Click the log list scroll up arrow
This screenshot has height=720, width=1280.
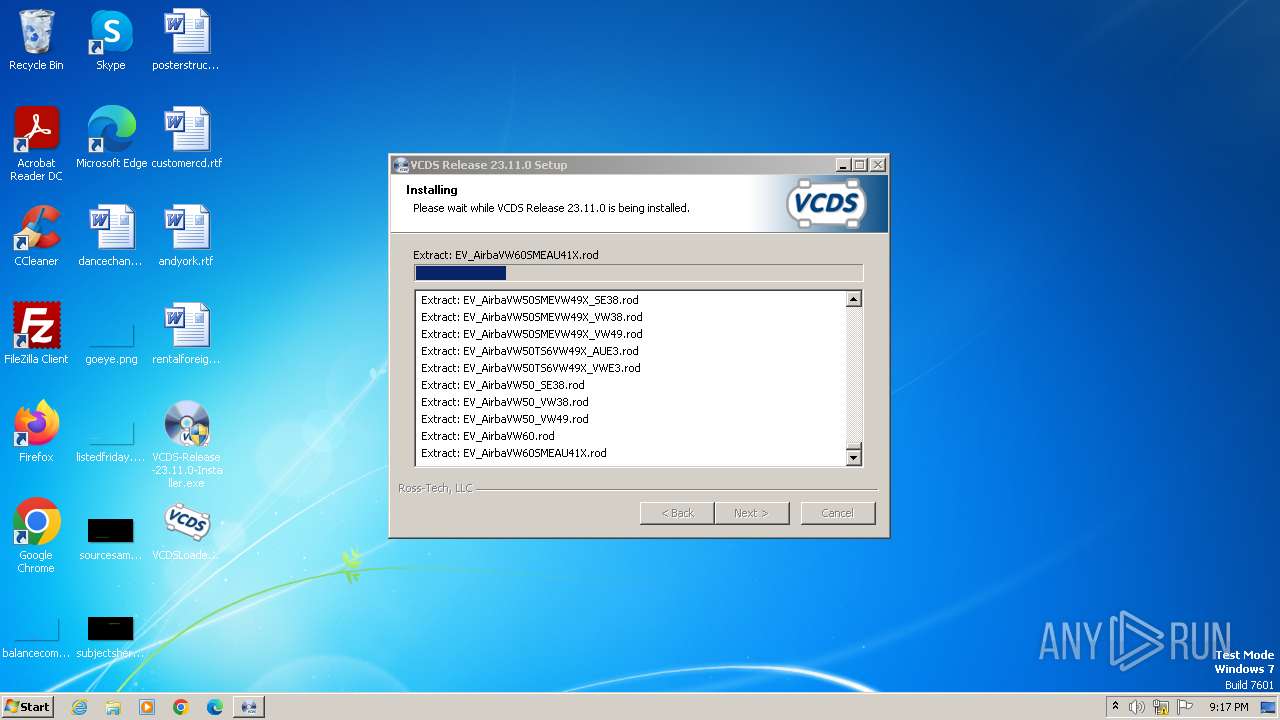coord(853,299)
